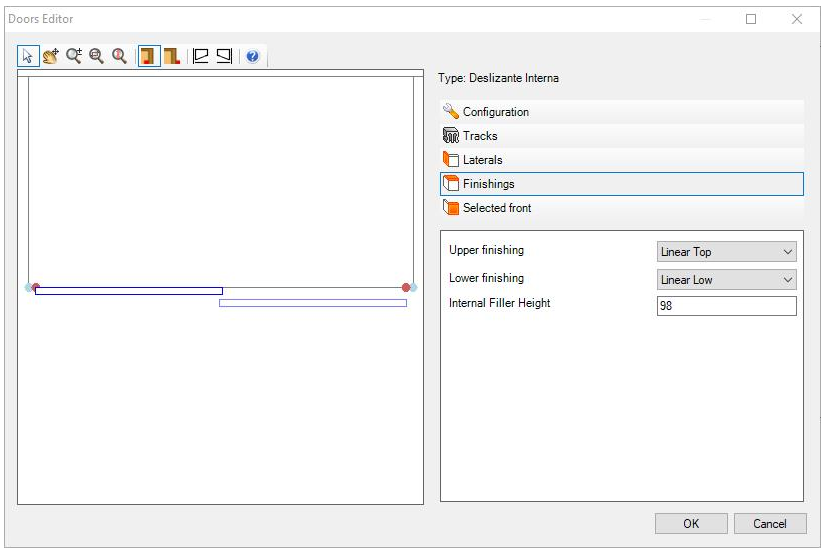The width and height of the screenshot is (828, 558).
Task: Click the Upper finishing label
Action: (486, 250)
